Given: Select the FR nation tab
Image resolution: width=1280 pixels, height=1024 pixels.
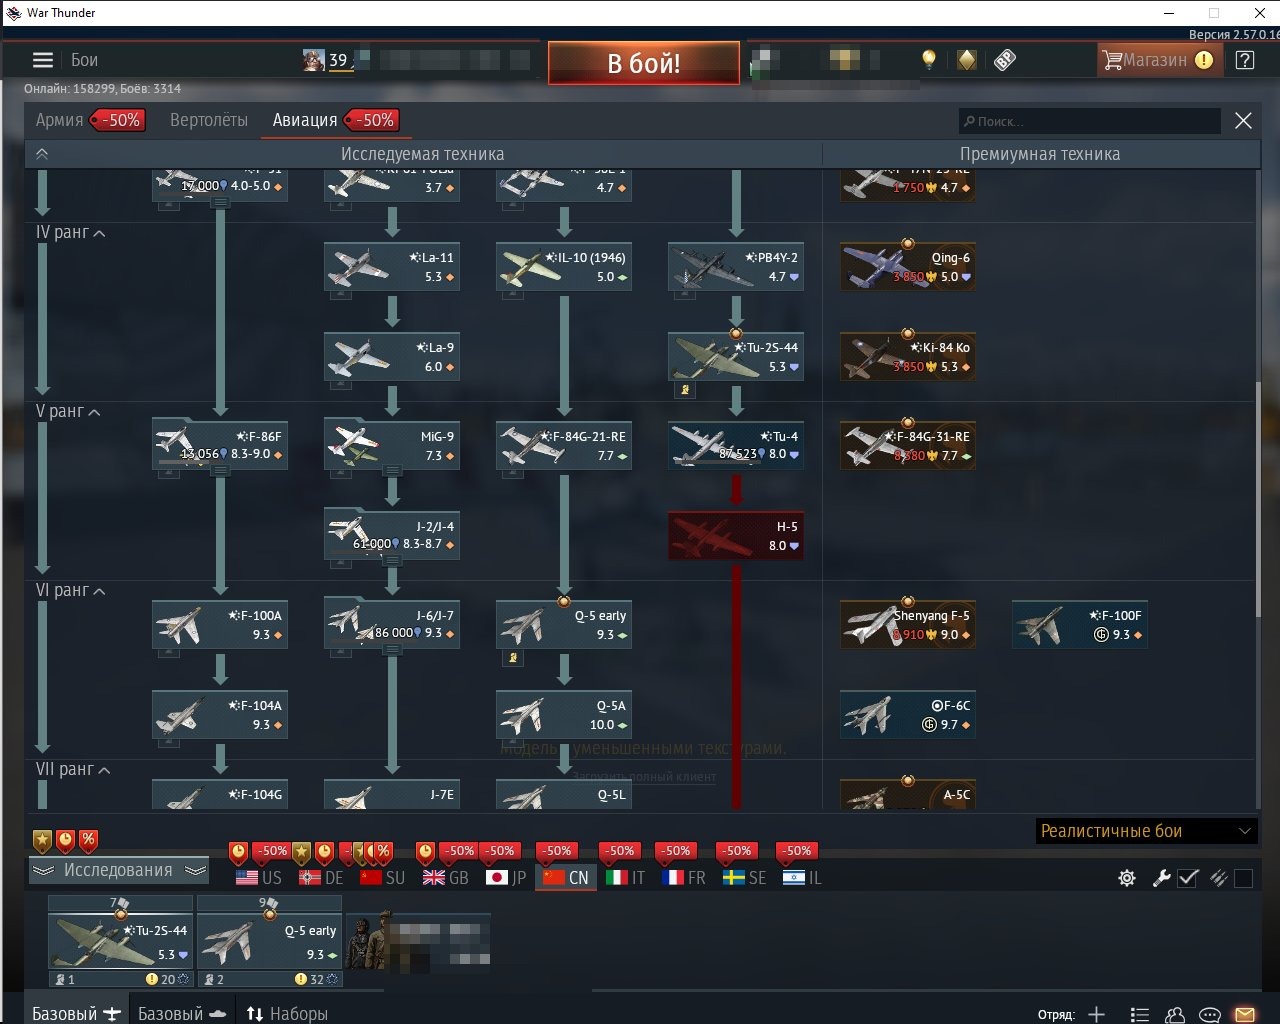Looking at the screenshot, I should [x=684, y=878].
